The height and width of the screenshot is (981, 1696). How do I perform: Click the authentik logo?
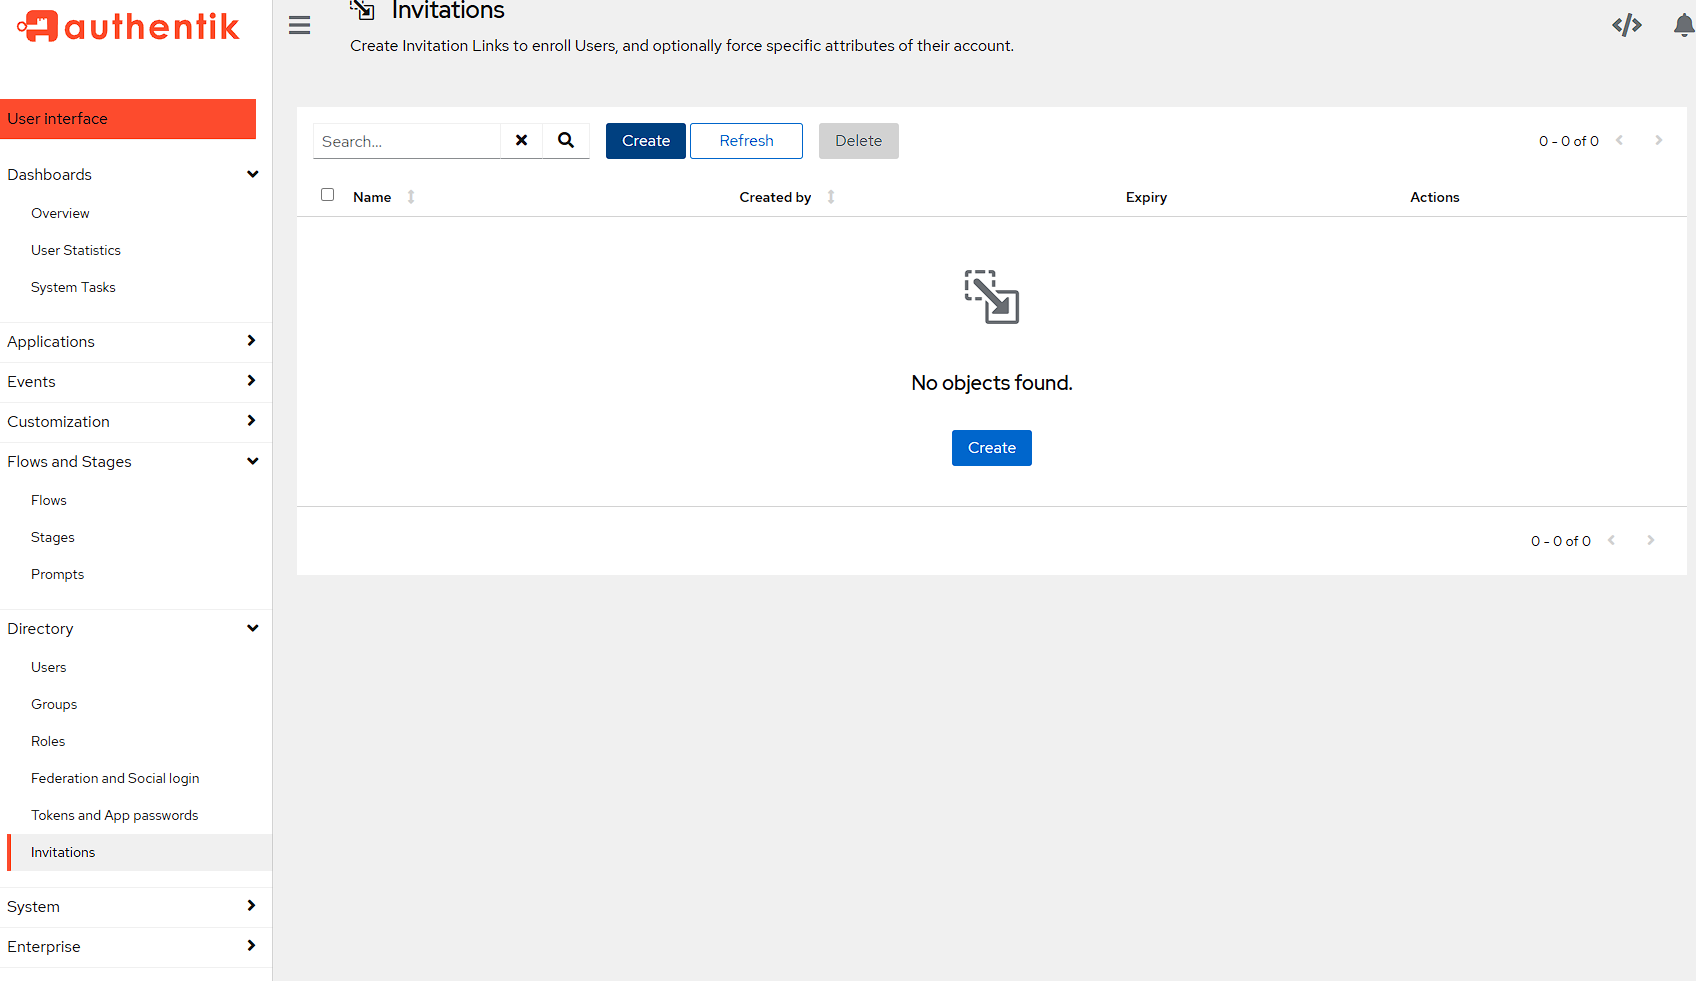pos(129,27)
